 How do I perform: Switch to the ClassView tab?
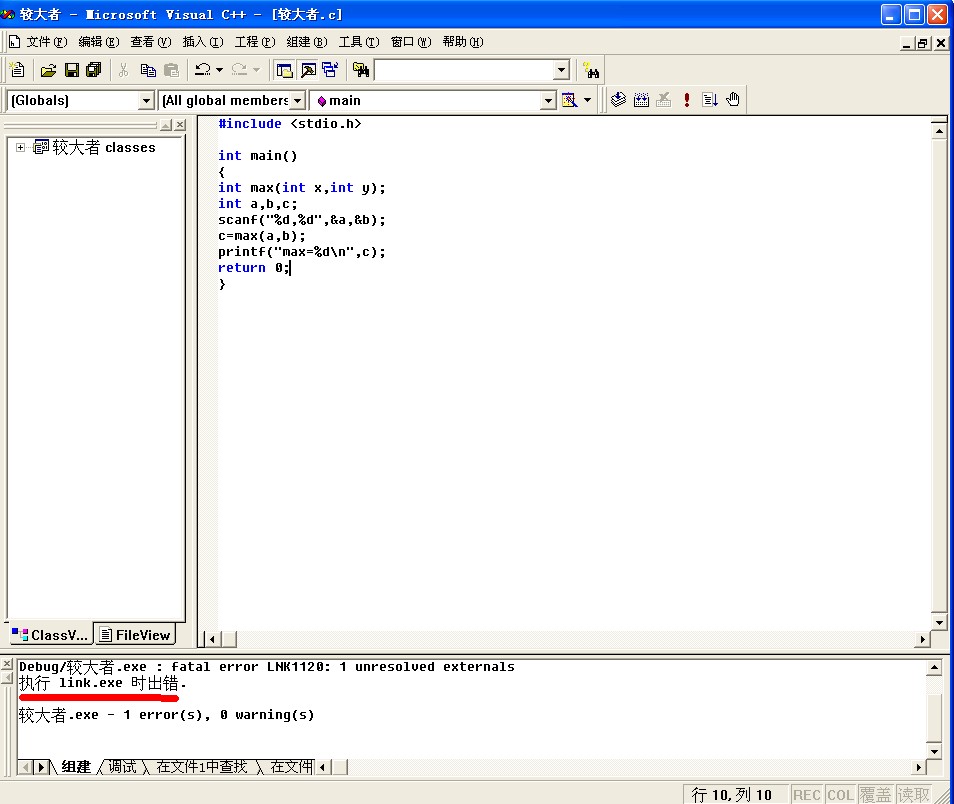coord(50,635)
